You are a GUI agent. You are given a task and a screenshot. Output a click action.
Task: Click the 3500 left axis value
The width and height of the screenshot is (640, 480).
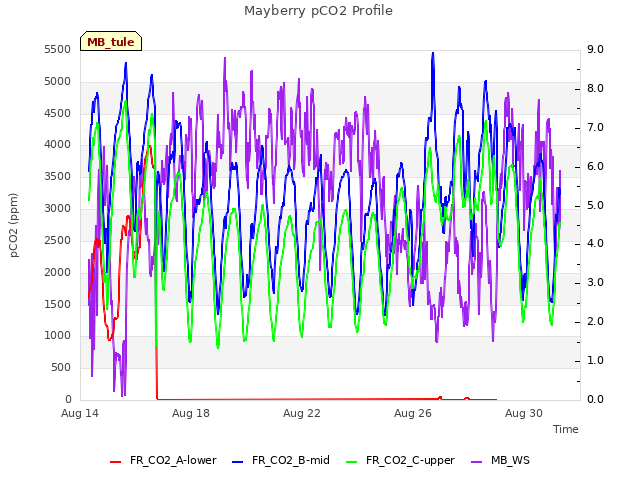(x=58, y=176)
